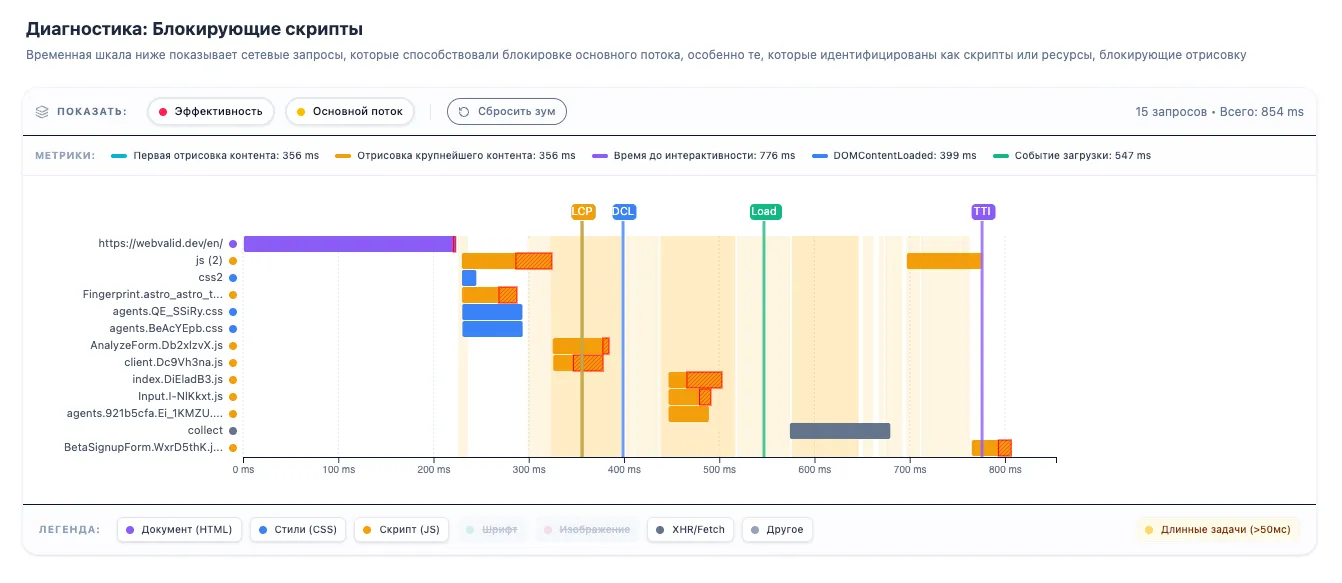
Task: Click the layers icon beside ПОКАЗАТЬ
Action: 42,112
